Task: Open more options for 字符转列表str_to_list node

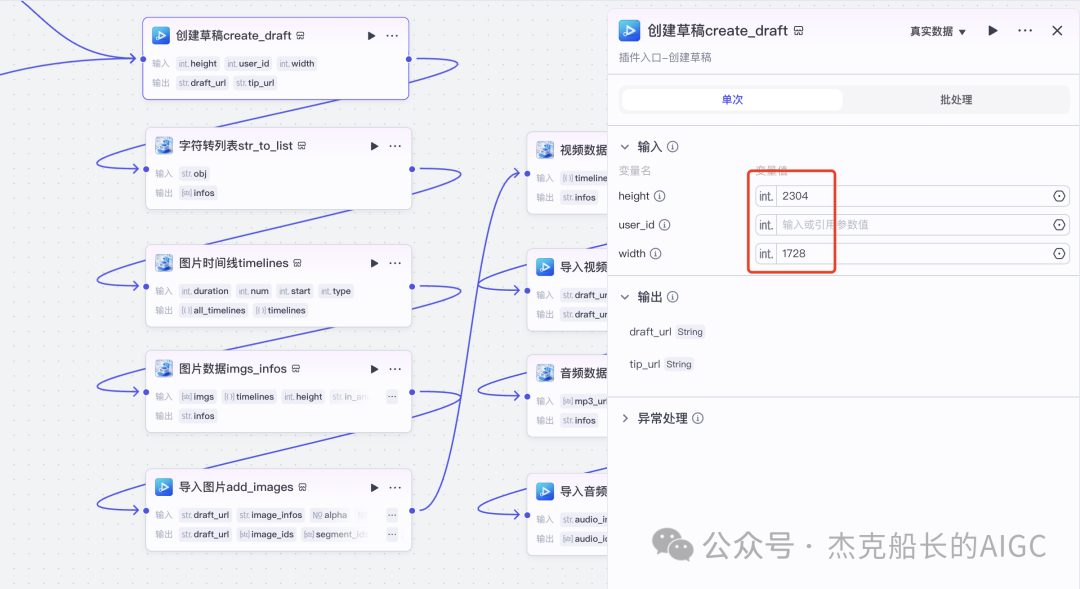Action: [x=395, y=146]
